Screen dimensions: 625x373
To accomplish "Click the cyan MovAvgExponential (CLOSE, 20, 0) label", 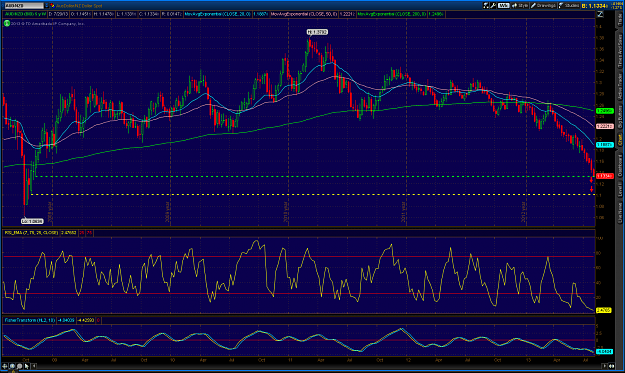I will coord(218,14).
